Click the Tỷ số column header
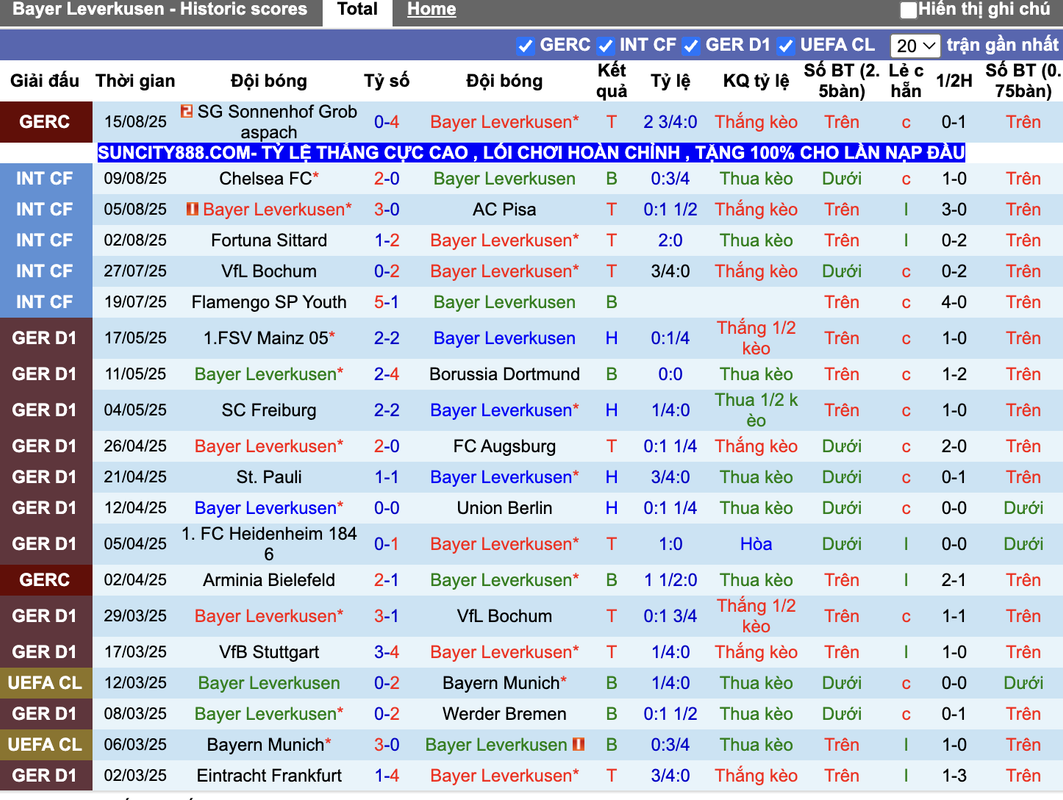The image size is (1063, 800). click(386, 81)
